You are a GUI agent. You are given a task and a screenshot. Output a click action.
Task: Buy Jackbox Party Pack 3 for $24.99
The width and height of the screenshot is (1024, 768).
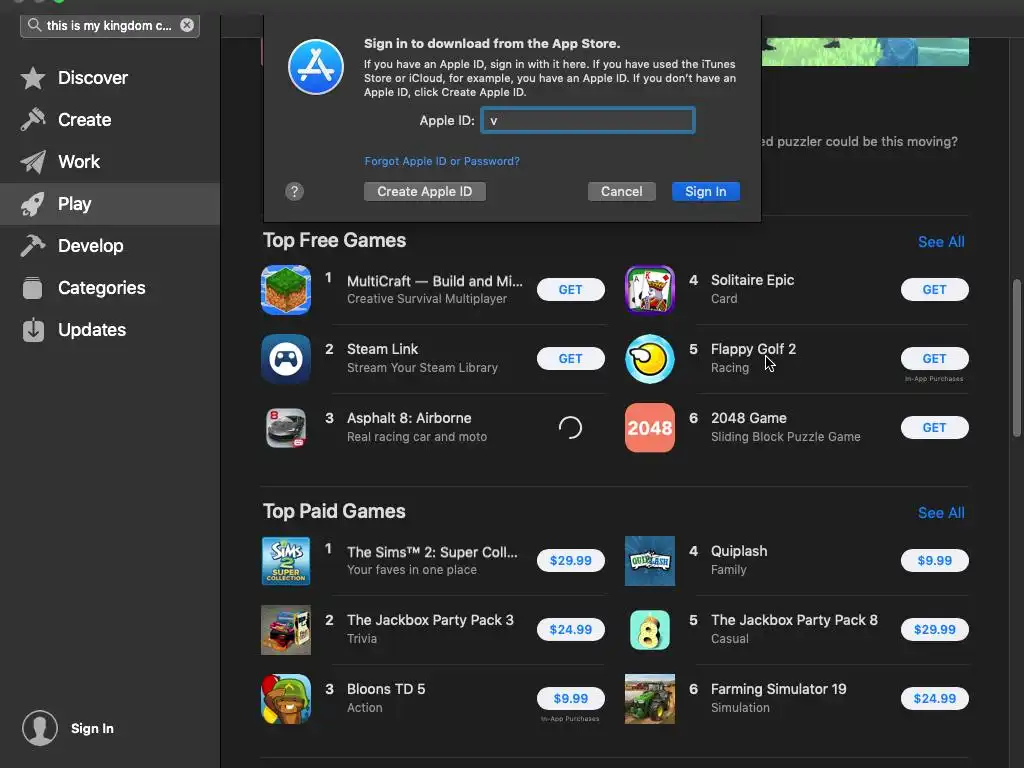(571, 630)
